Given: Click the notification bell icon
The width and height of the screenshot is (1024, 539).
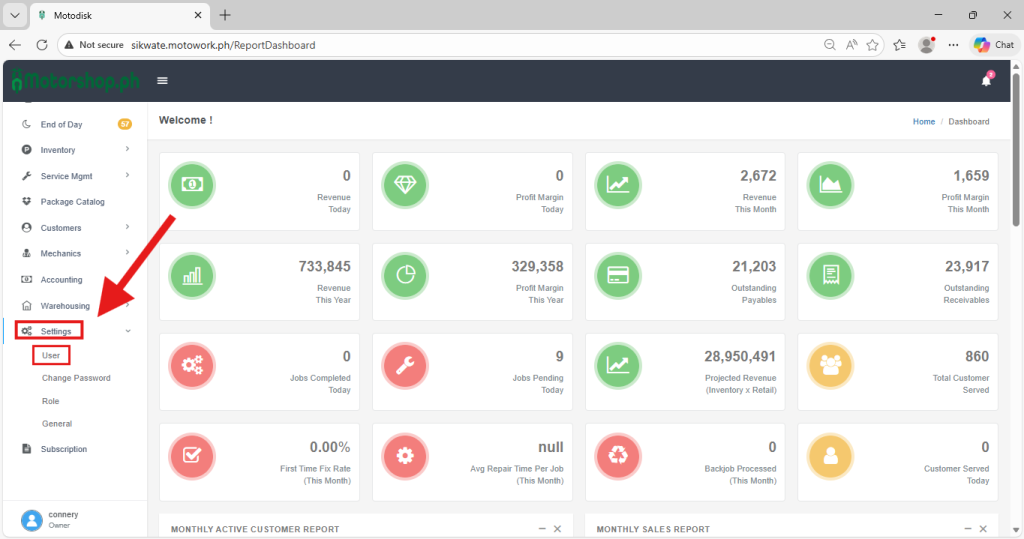Looking at the screenshot, I should pyautogui.click(x=986, y=81).
